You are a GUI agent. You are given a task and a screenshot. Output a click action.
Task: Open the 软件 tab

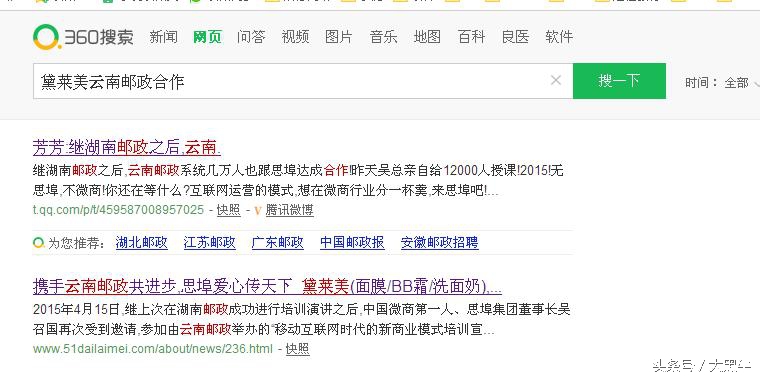coord(559,37)
